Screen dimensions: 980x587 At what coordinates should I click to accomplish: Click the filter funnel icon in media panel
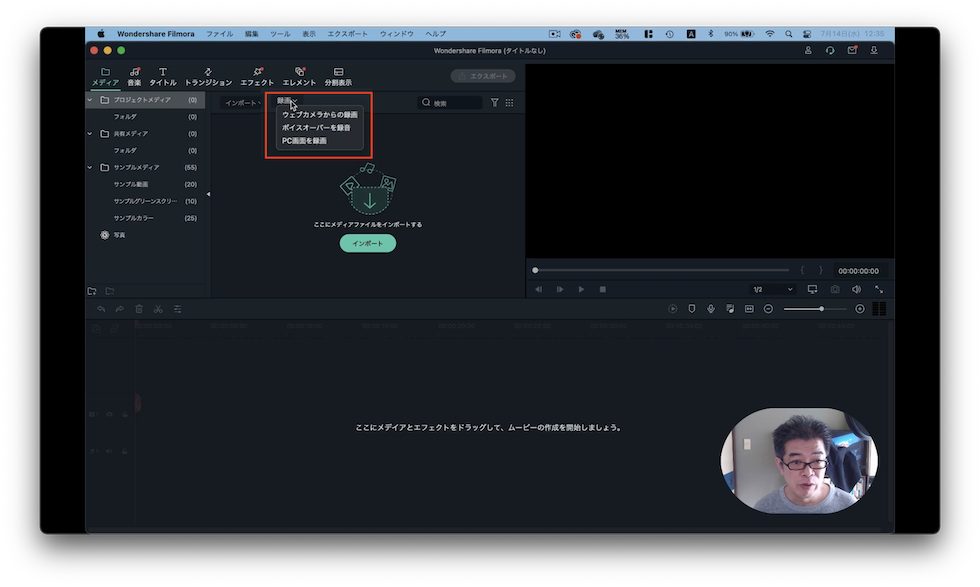coord(494,103)
